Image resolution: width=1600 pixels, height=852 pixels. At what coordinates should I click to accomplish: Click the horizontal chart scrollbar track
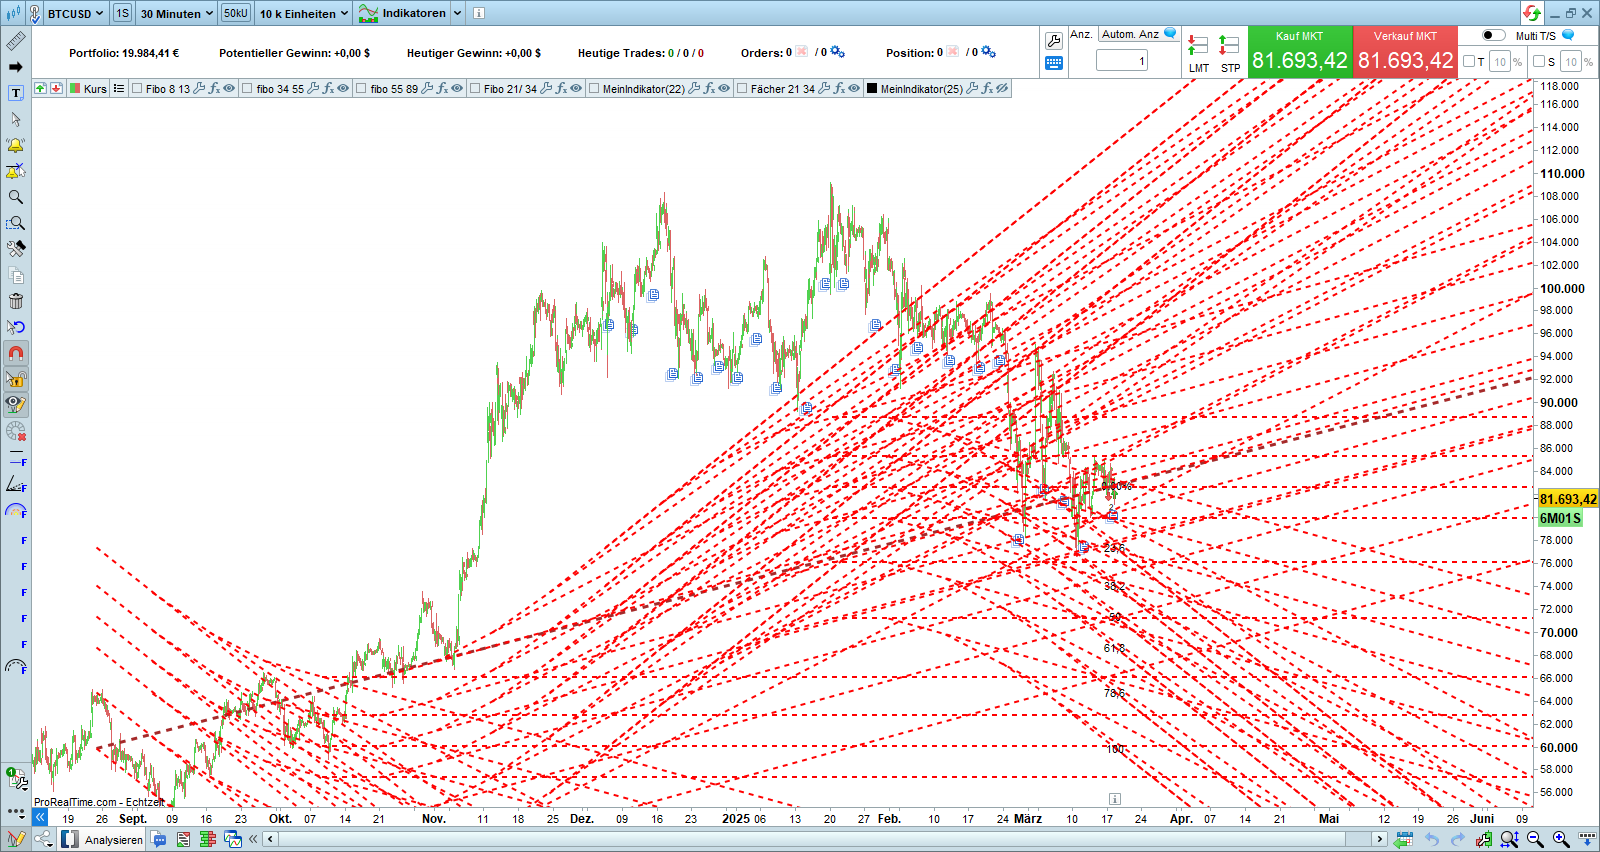coord(825,839)
